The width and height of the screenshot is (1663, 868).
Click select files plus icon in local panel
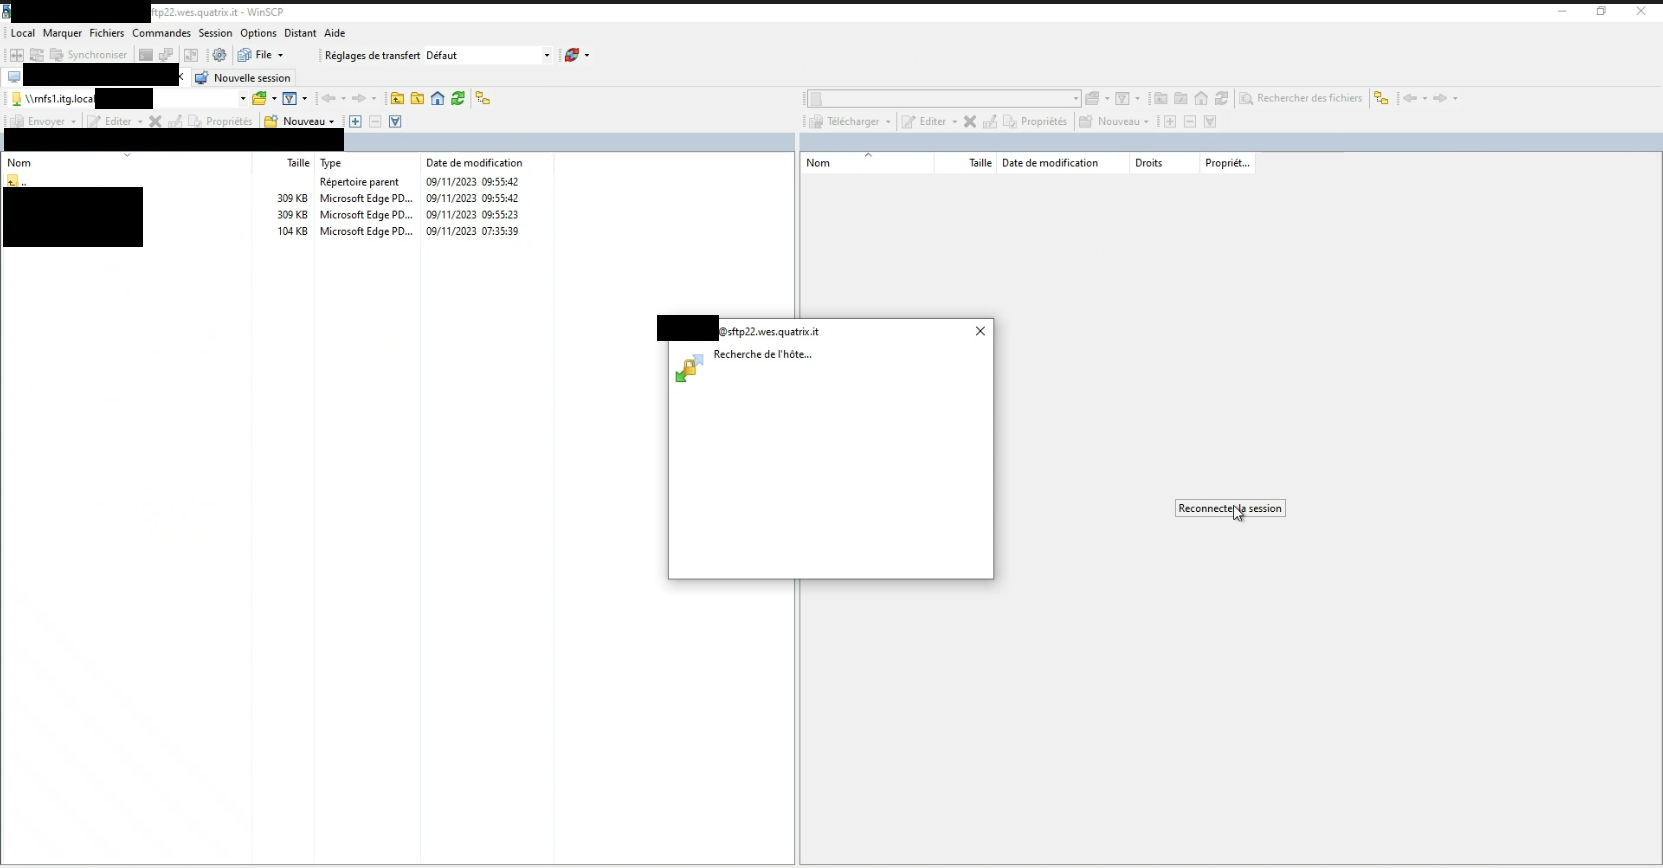(x=355, y=121)
